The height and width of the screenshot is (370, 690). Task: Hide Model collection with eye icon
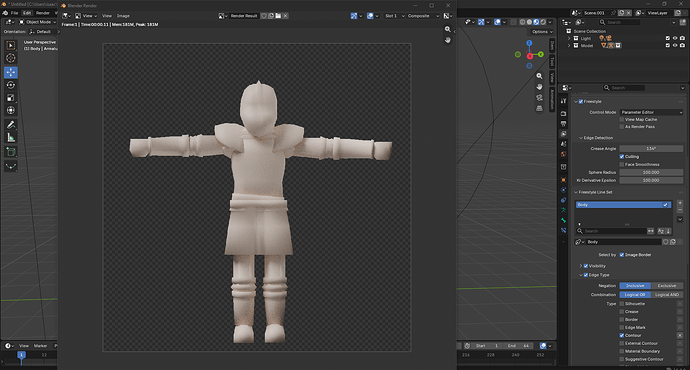point(675,45)
